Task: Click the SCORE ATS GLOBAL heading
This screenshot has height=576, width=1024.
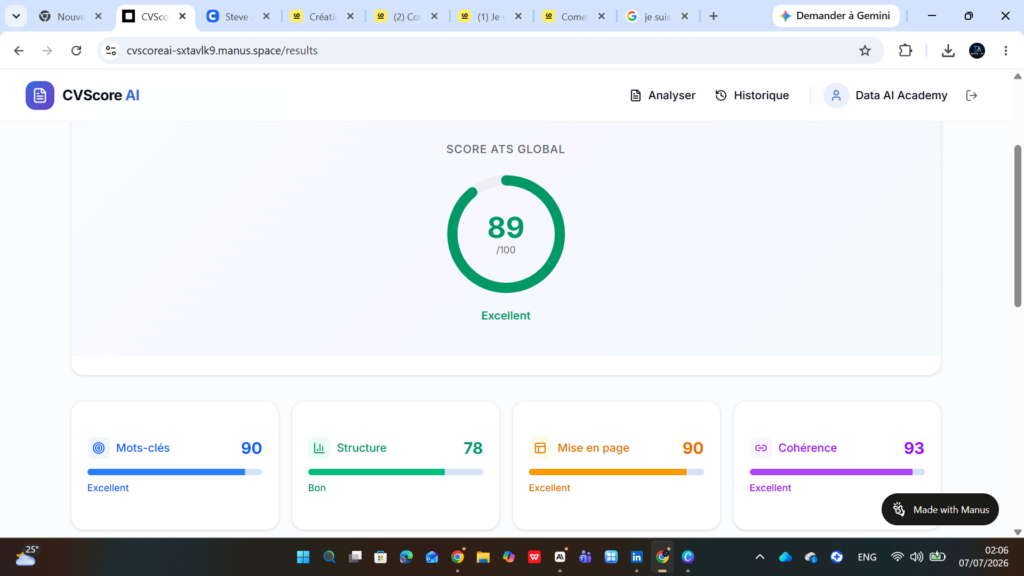Action: [505, 149]
